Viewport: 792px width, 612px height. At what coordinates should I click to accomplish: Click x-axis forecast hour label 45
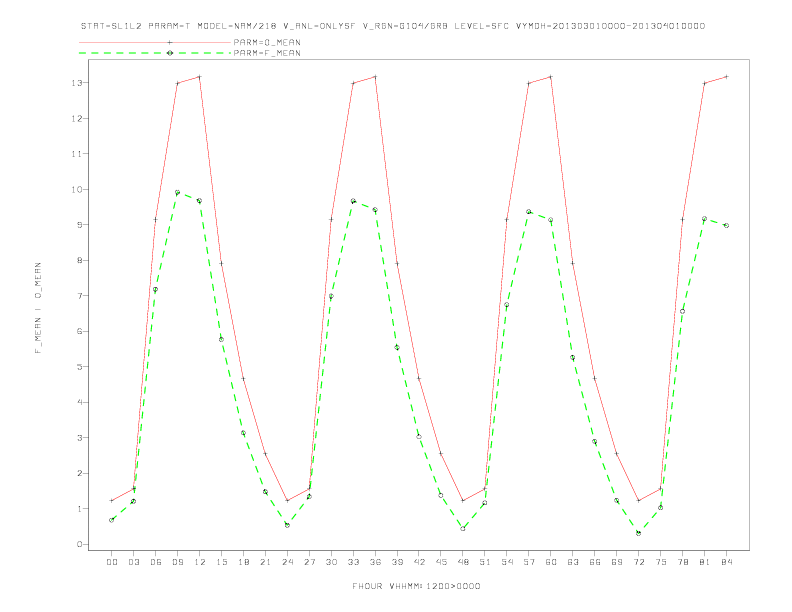(x=441, y=562)
